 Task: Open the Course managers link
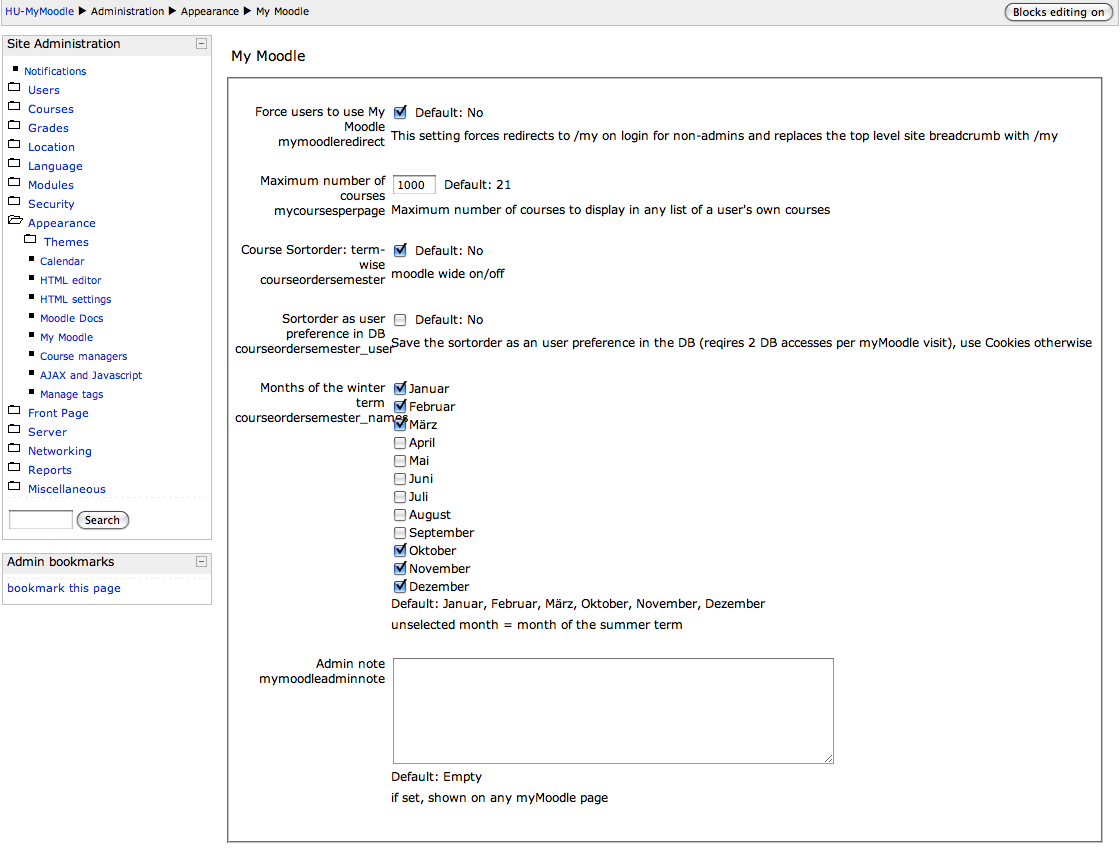(84, 357)
